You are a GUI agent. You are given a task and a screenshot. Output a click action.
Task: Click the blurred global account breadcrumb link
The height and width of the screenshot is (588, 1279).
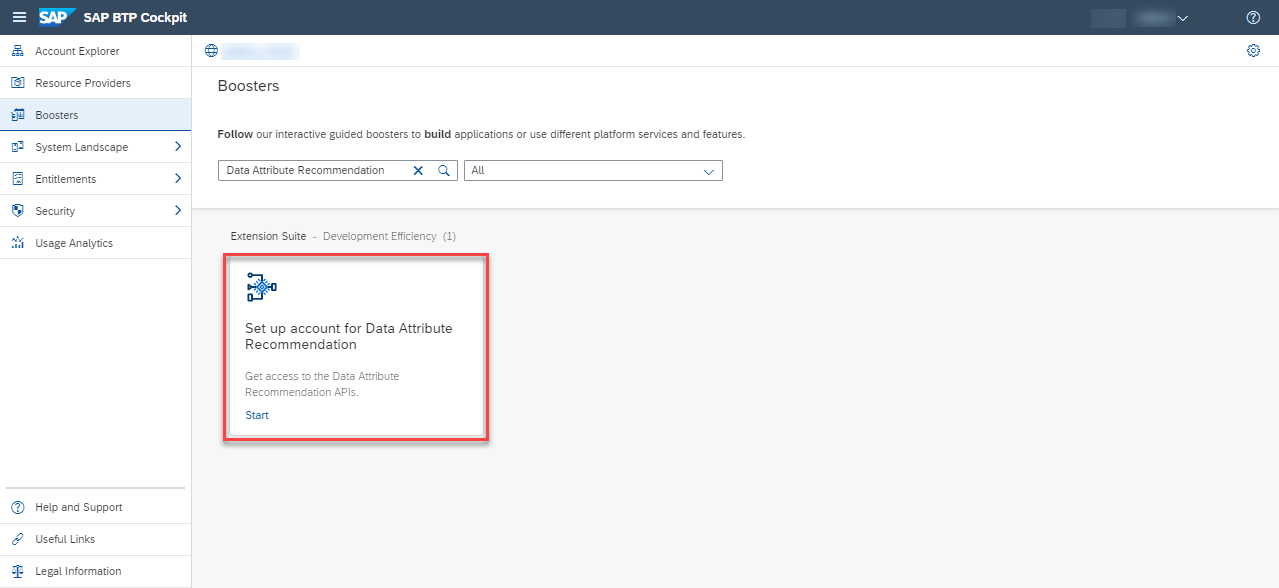pos(261,51)
